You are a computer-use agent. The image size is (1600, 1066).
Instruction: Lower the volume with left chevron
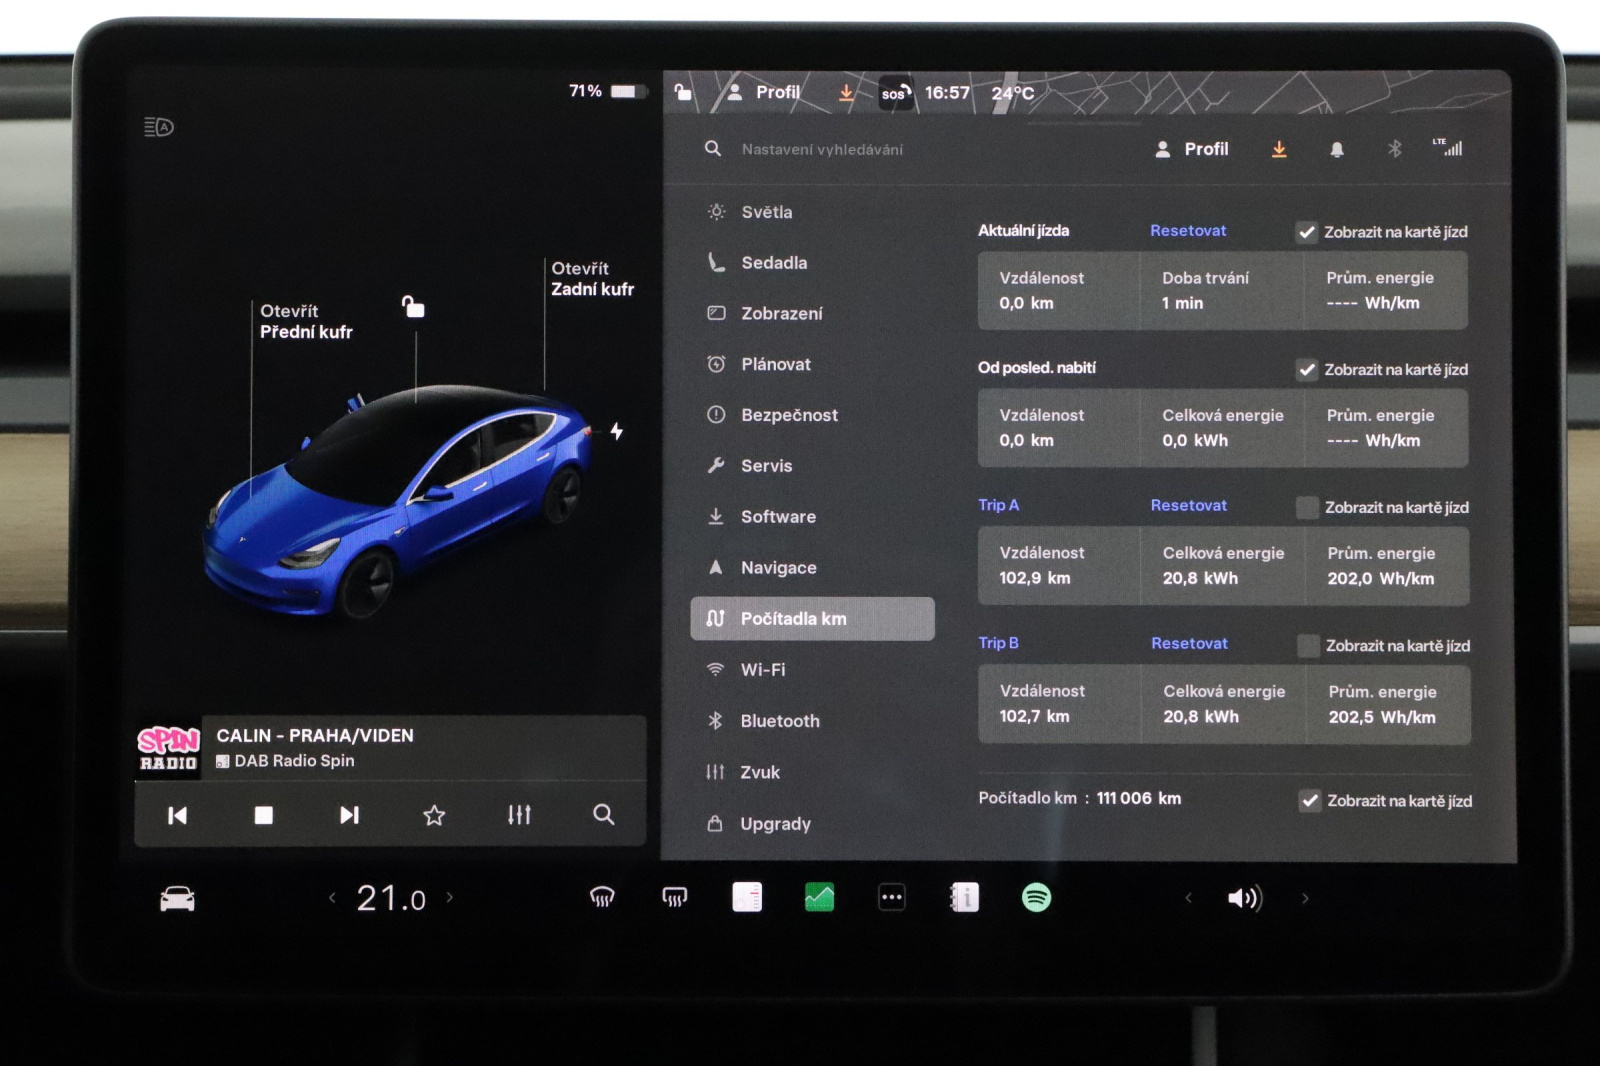point(1189,898)
